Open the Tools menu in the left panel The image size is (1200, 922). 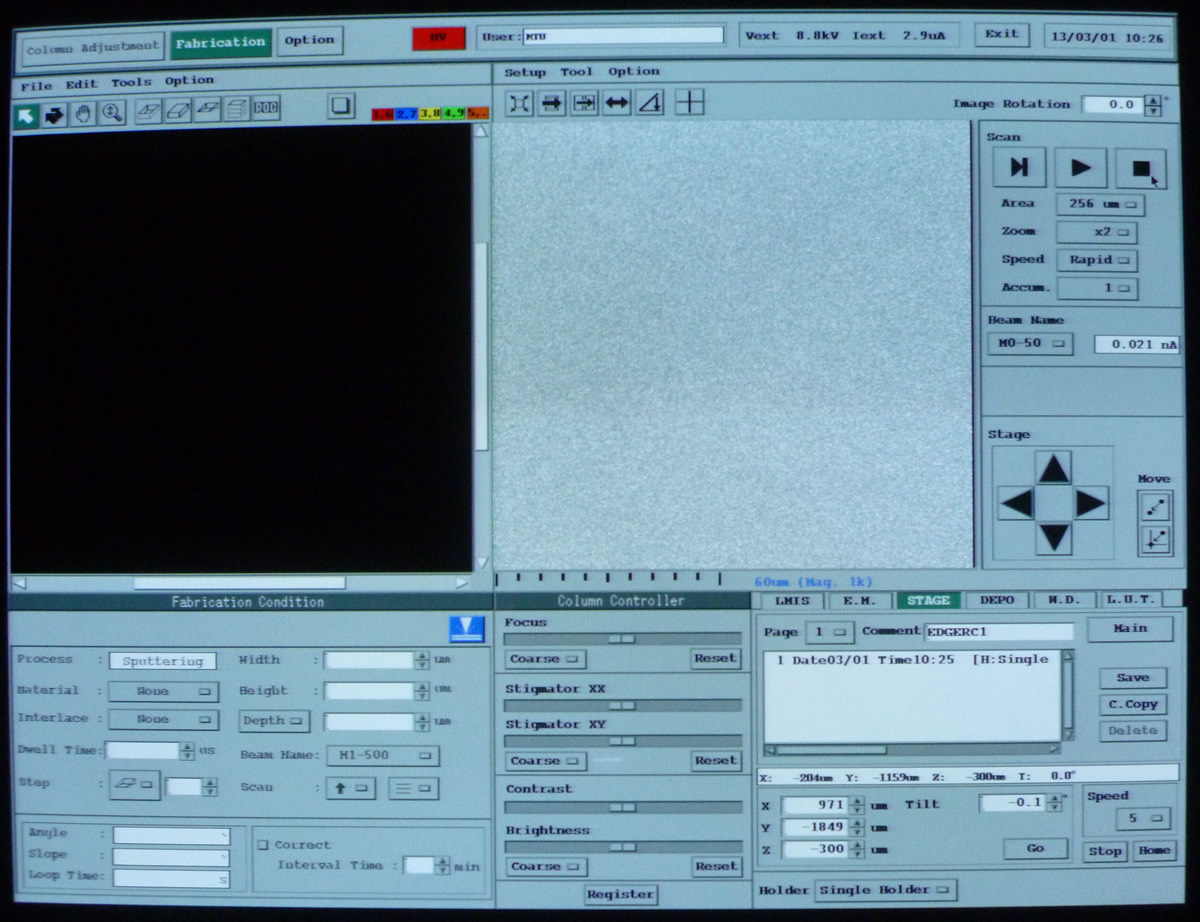click(x=131, y=83)
